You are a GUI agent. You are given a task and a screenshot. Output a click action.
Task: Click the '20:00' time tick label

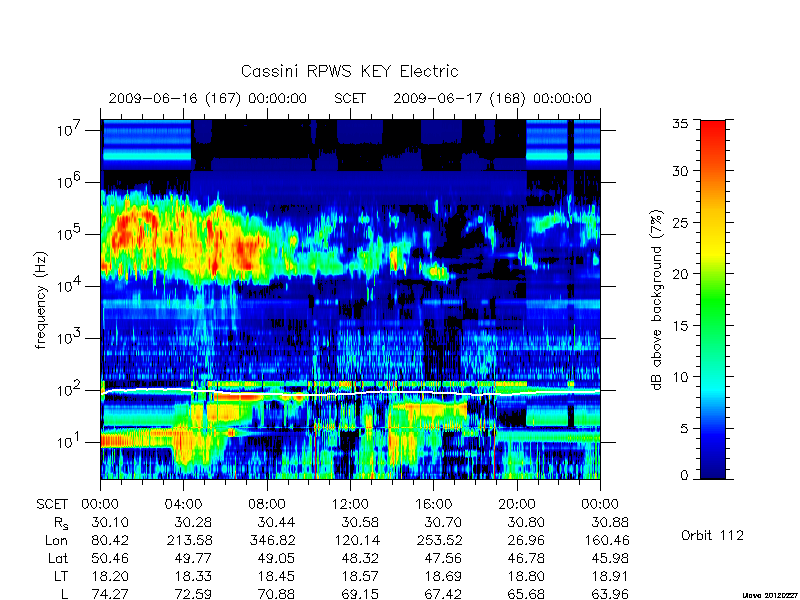click(x=517, y=505)
